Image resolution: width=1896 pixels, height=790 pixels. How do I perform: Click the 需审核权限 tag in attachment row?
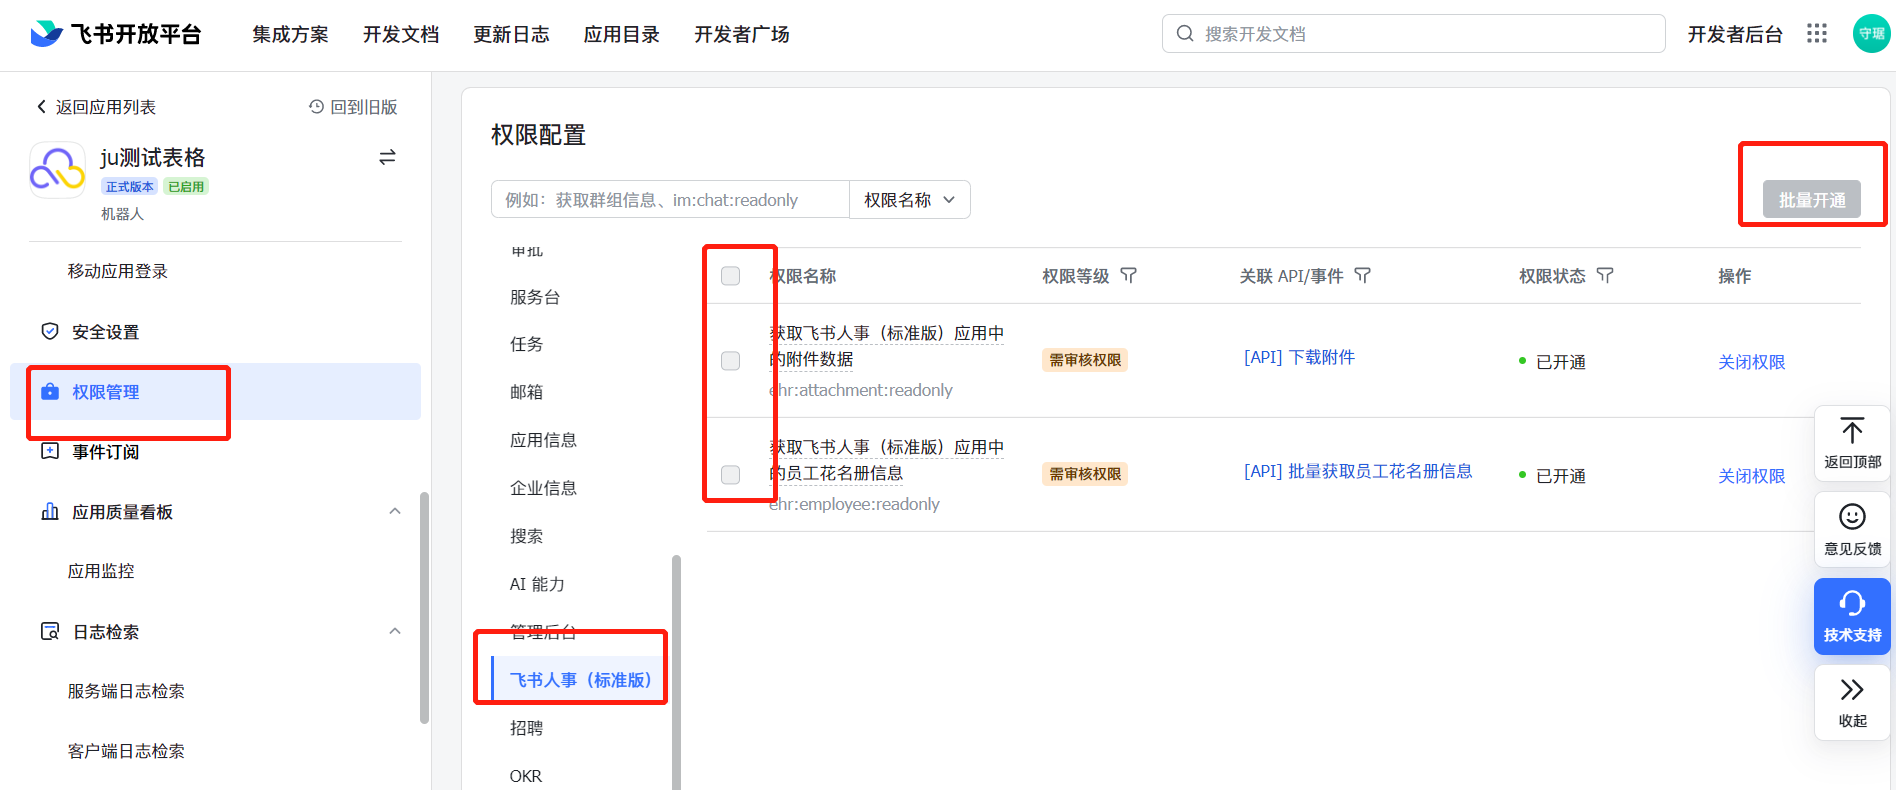tap(1085, 360)
